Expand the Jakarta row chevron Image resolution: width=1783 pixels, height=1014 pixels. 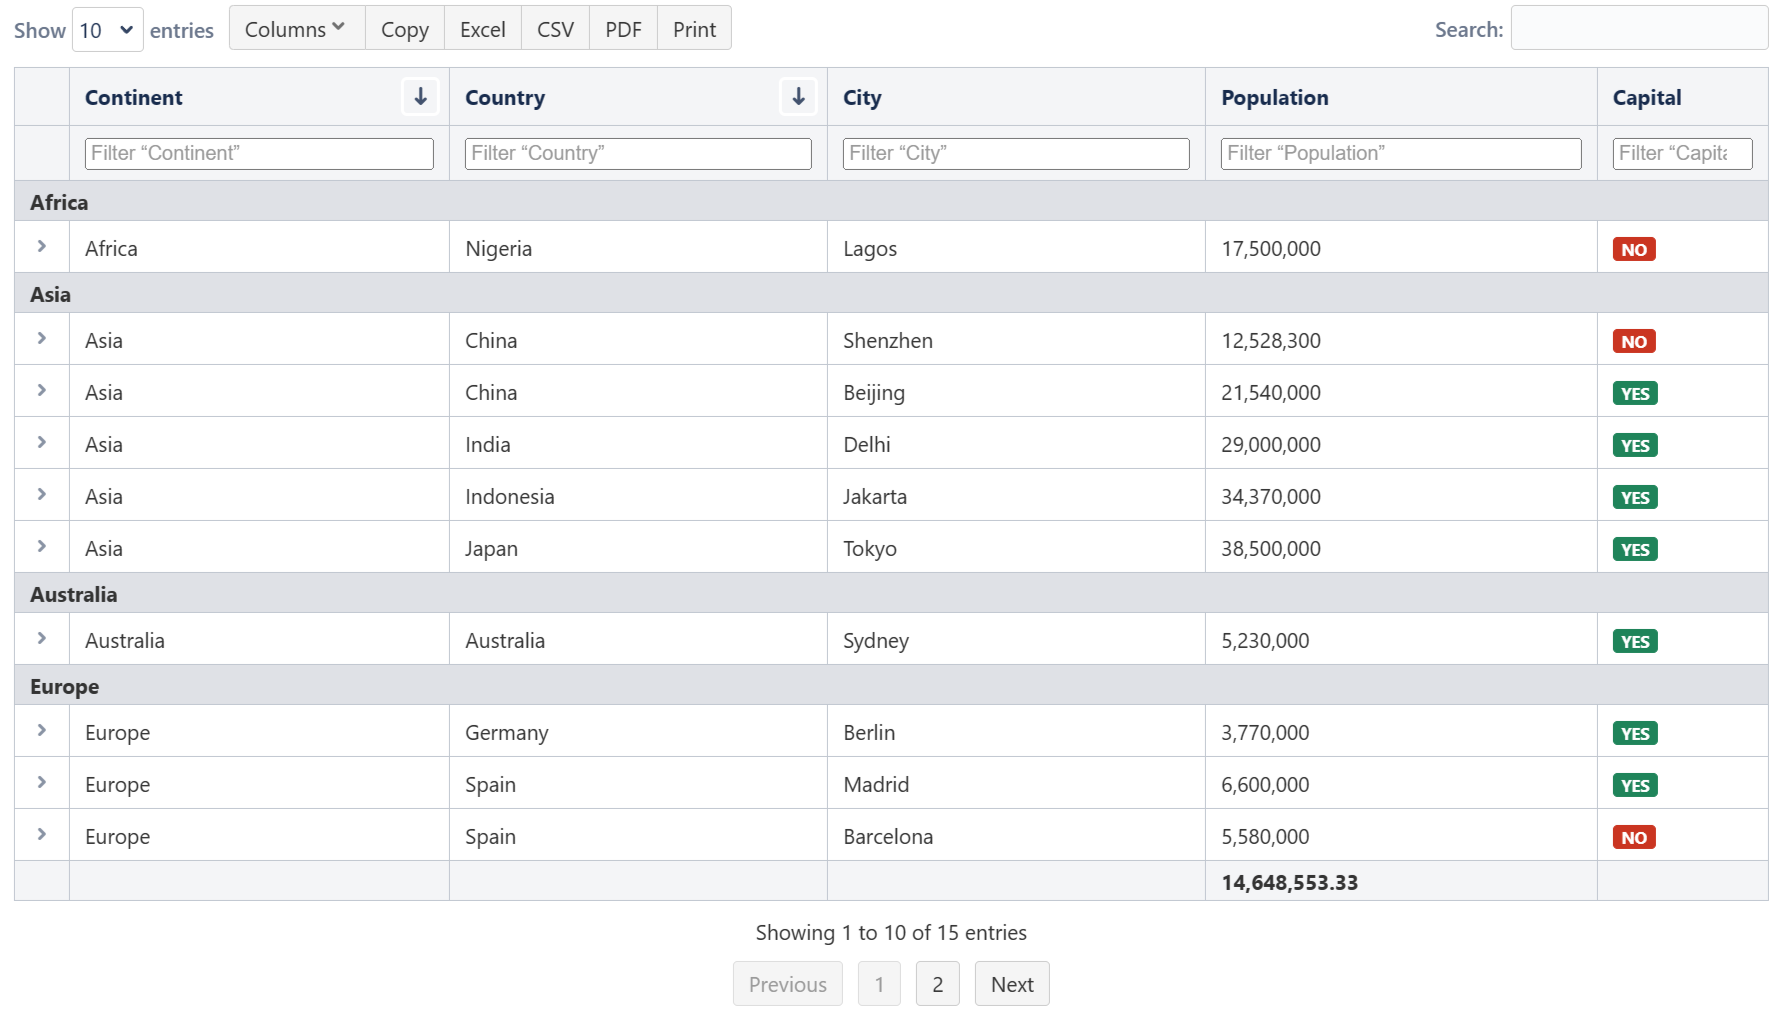pyautogui.click(x=42, y=495)
